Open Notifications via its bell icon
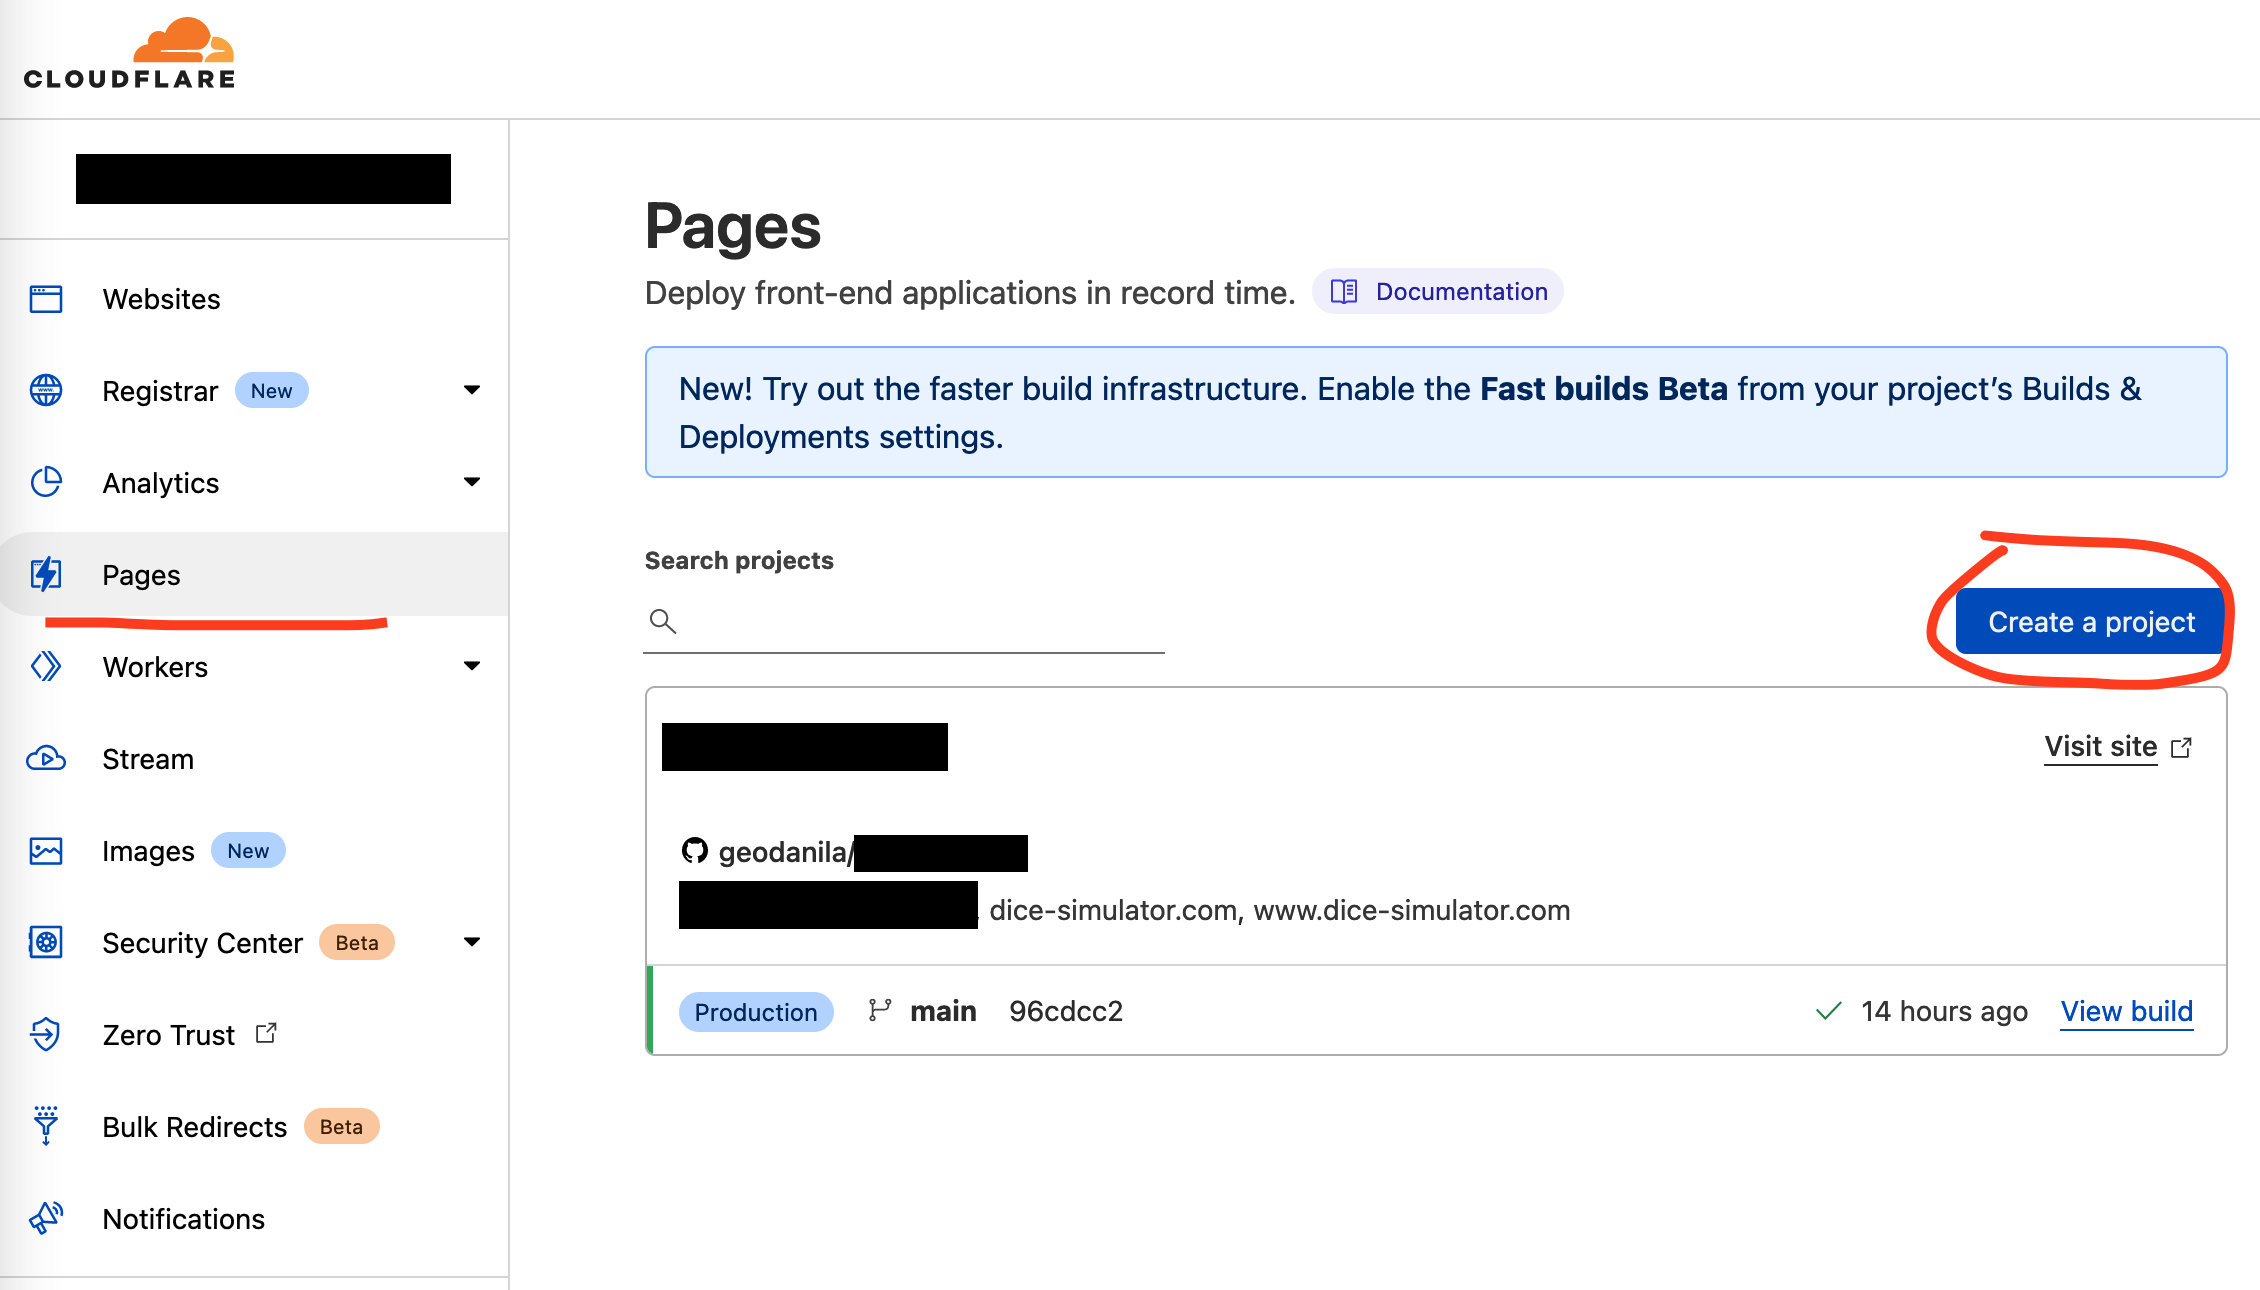This screenshot has width=2260, height=1290. [x=45, y=1218]
